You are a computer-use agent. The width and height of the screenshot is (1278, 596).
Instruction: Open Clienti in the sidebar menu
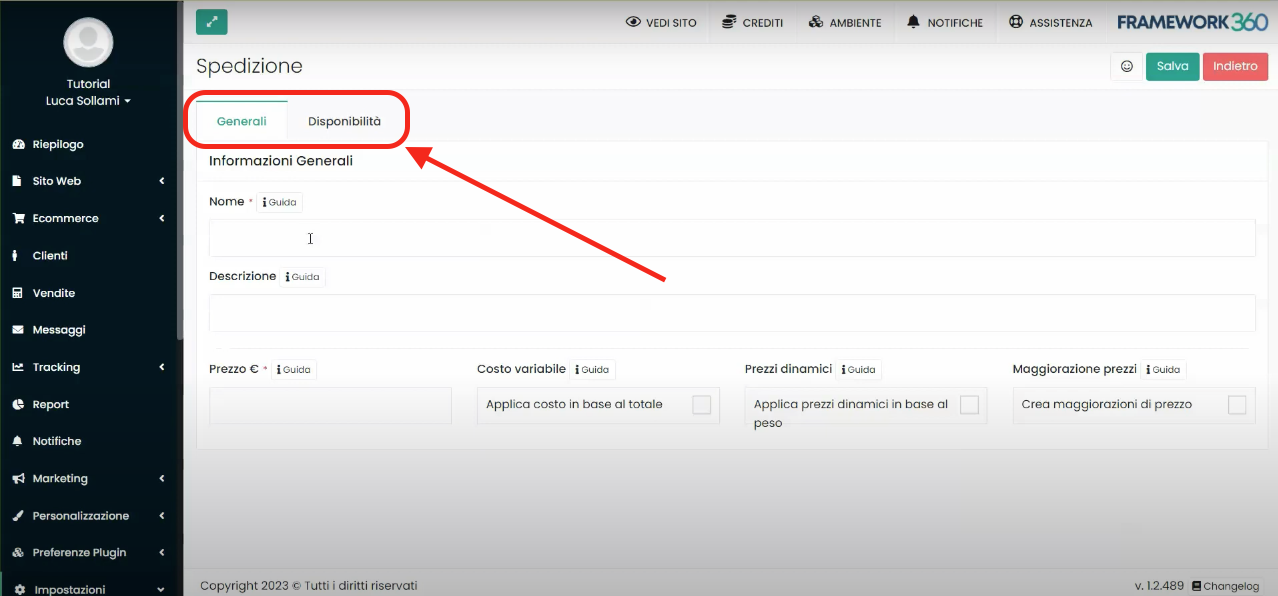click(x=50, y=255)
